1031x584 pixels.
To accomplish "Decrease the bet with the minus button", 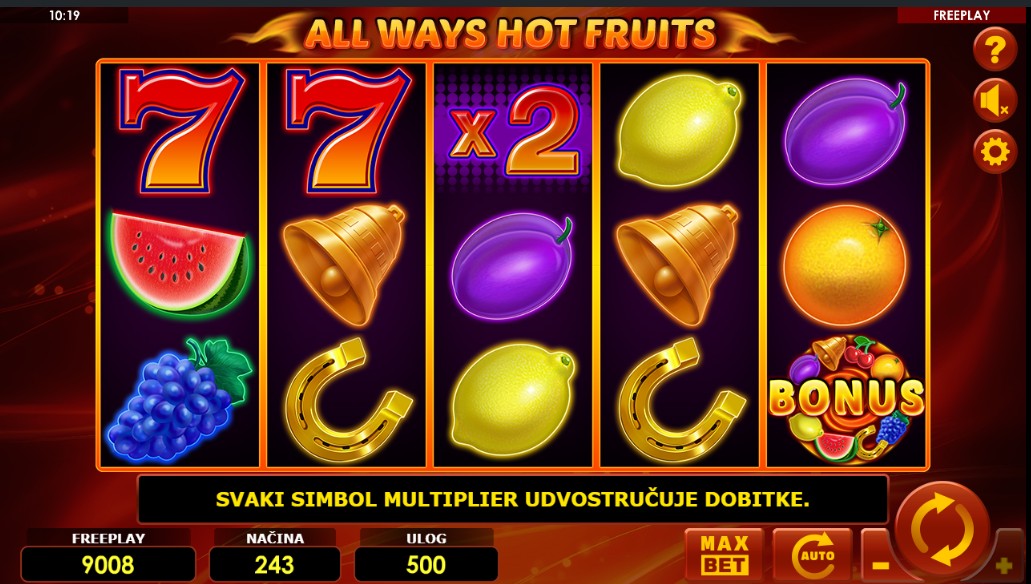I will pos(879,564).
